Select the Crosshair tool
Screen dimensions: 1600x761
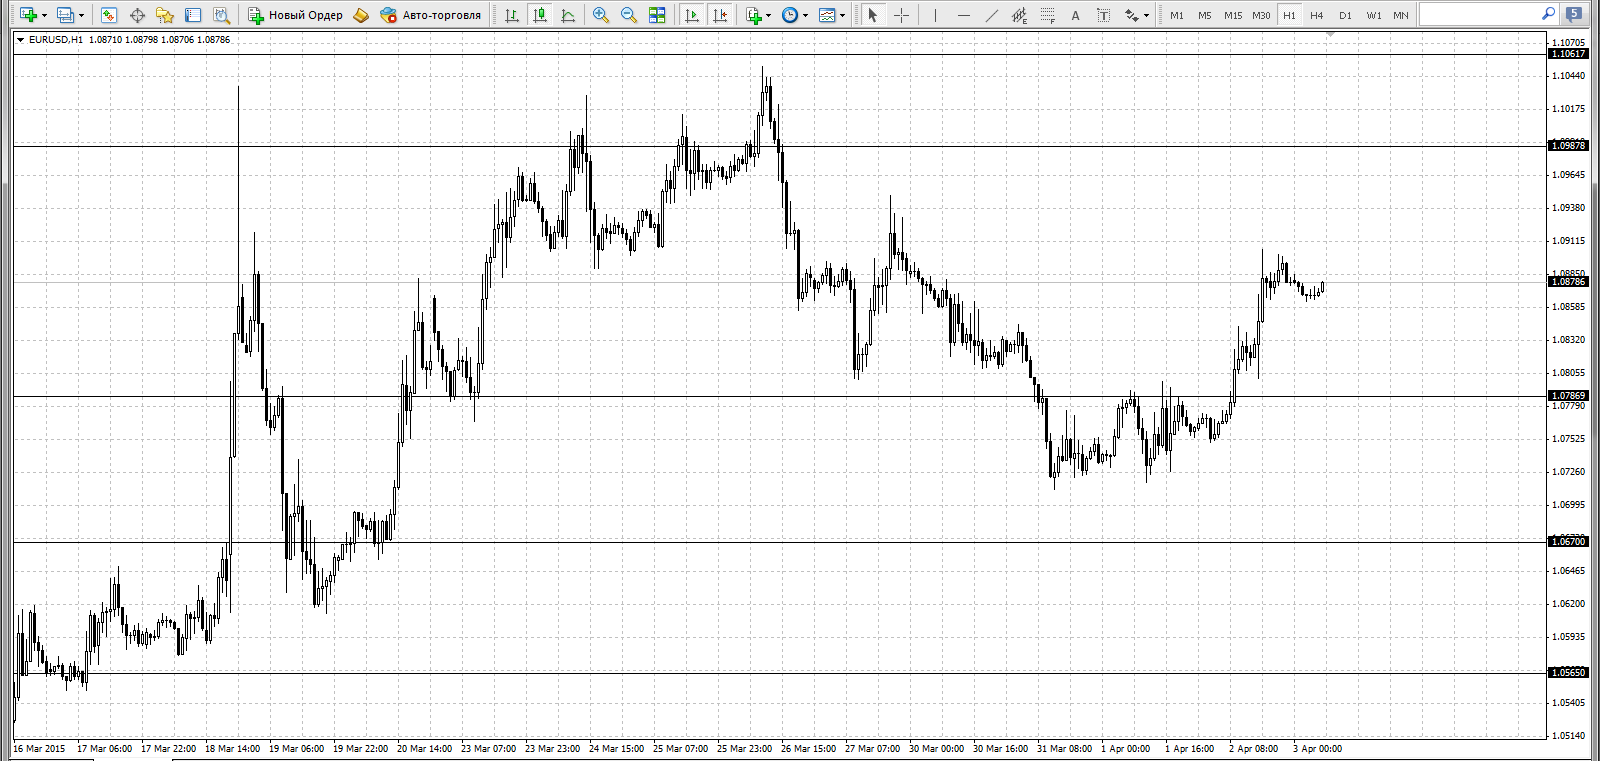pyautogui.click(x=901, y=15)
